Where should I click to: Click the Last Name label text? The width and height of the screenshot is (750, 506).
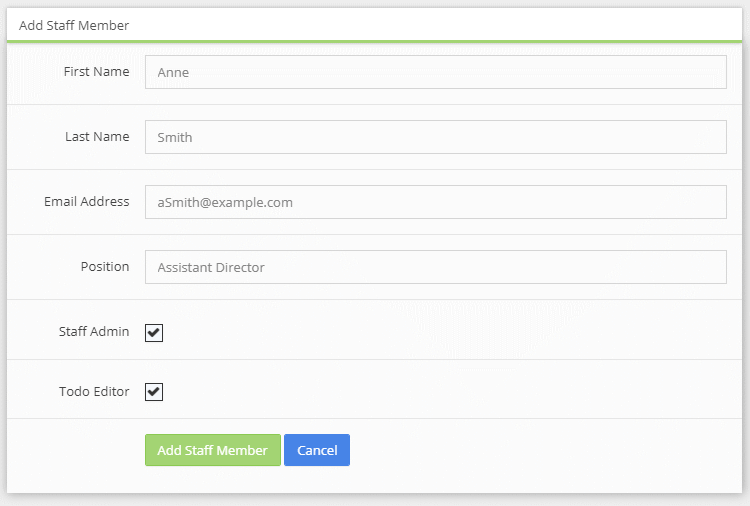click(x=97, y=137)
